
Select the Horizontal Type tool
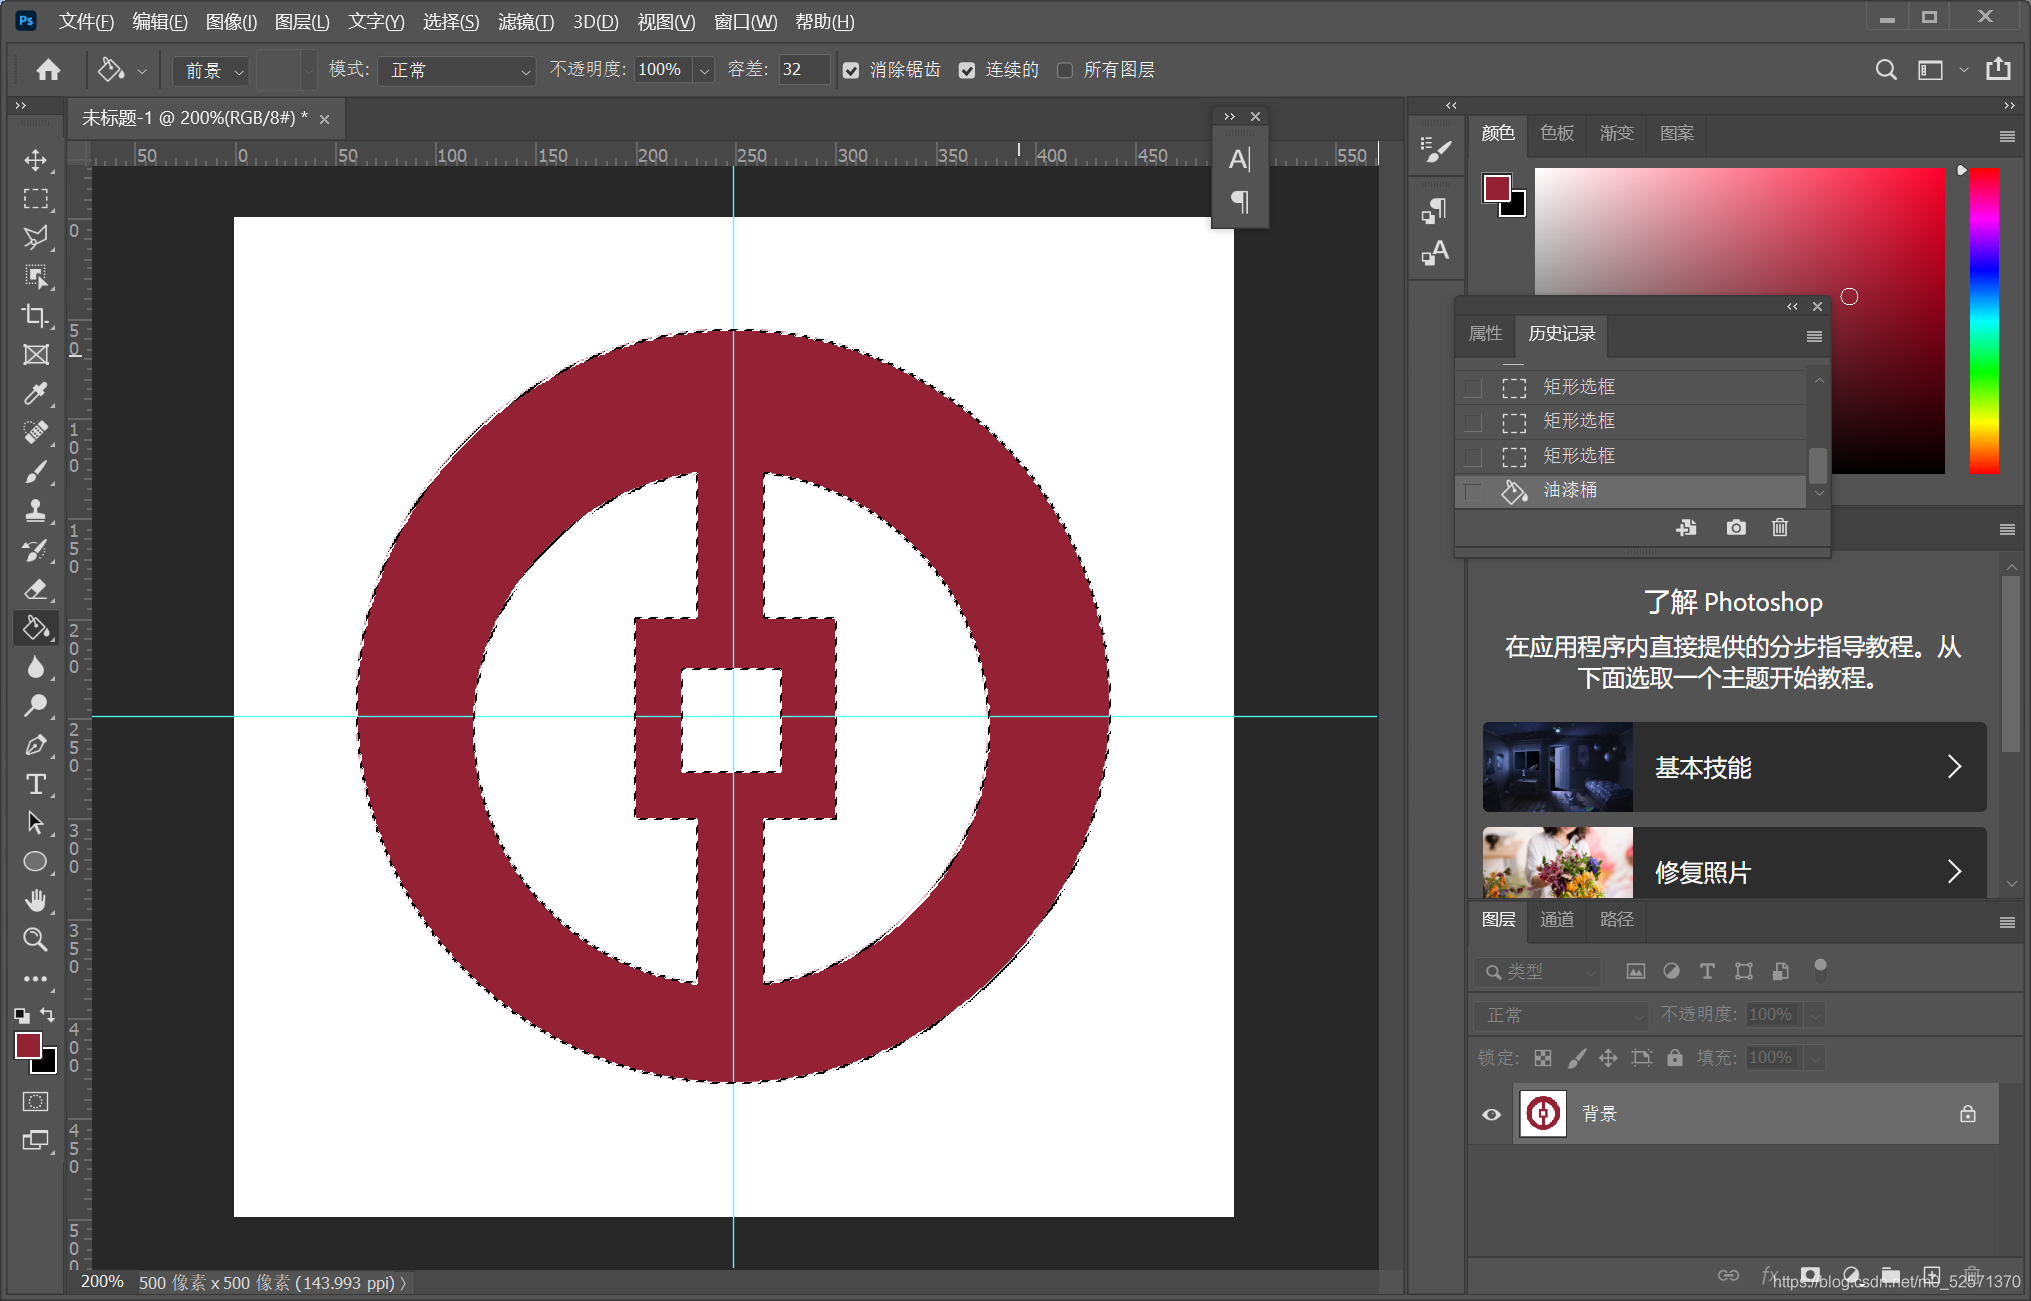(x=36, y=784)
